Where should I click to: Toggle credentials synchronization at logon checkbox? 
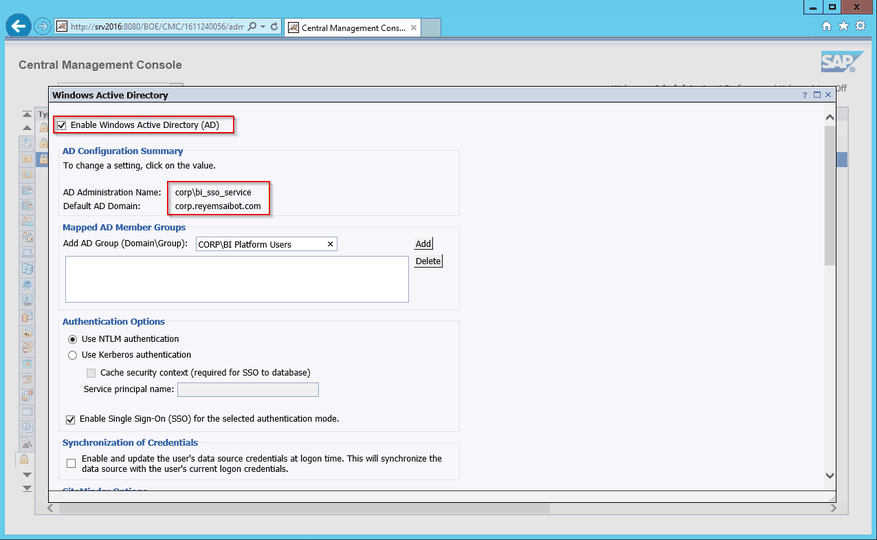click(71, 463)
